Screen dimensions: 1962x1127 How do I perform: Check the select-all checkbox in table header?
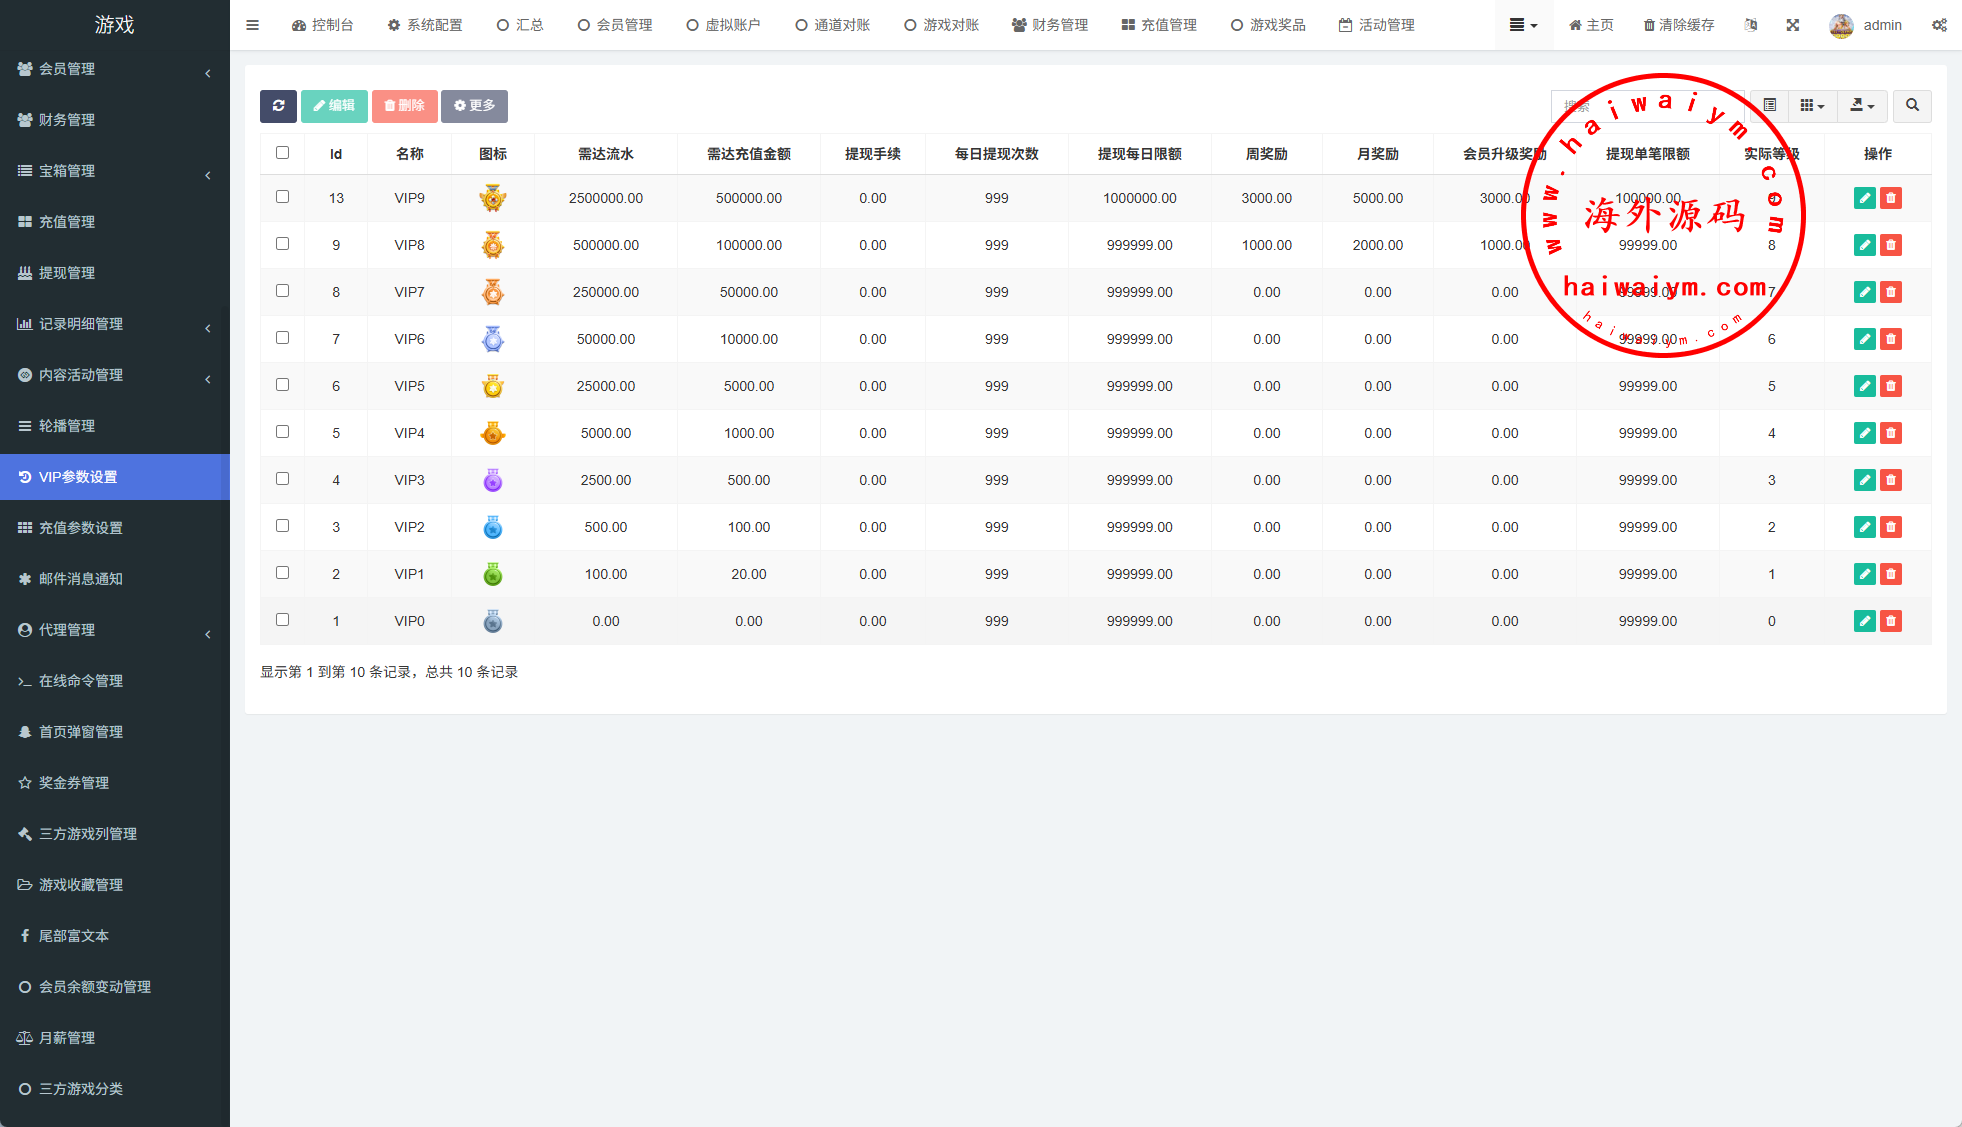[282, 153]
